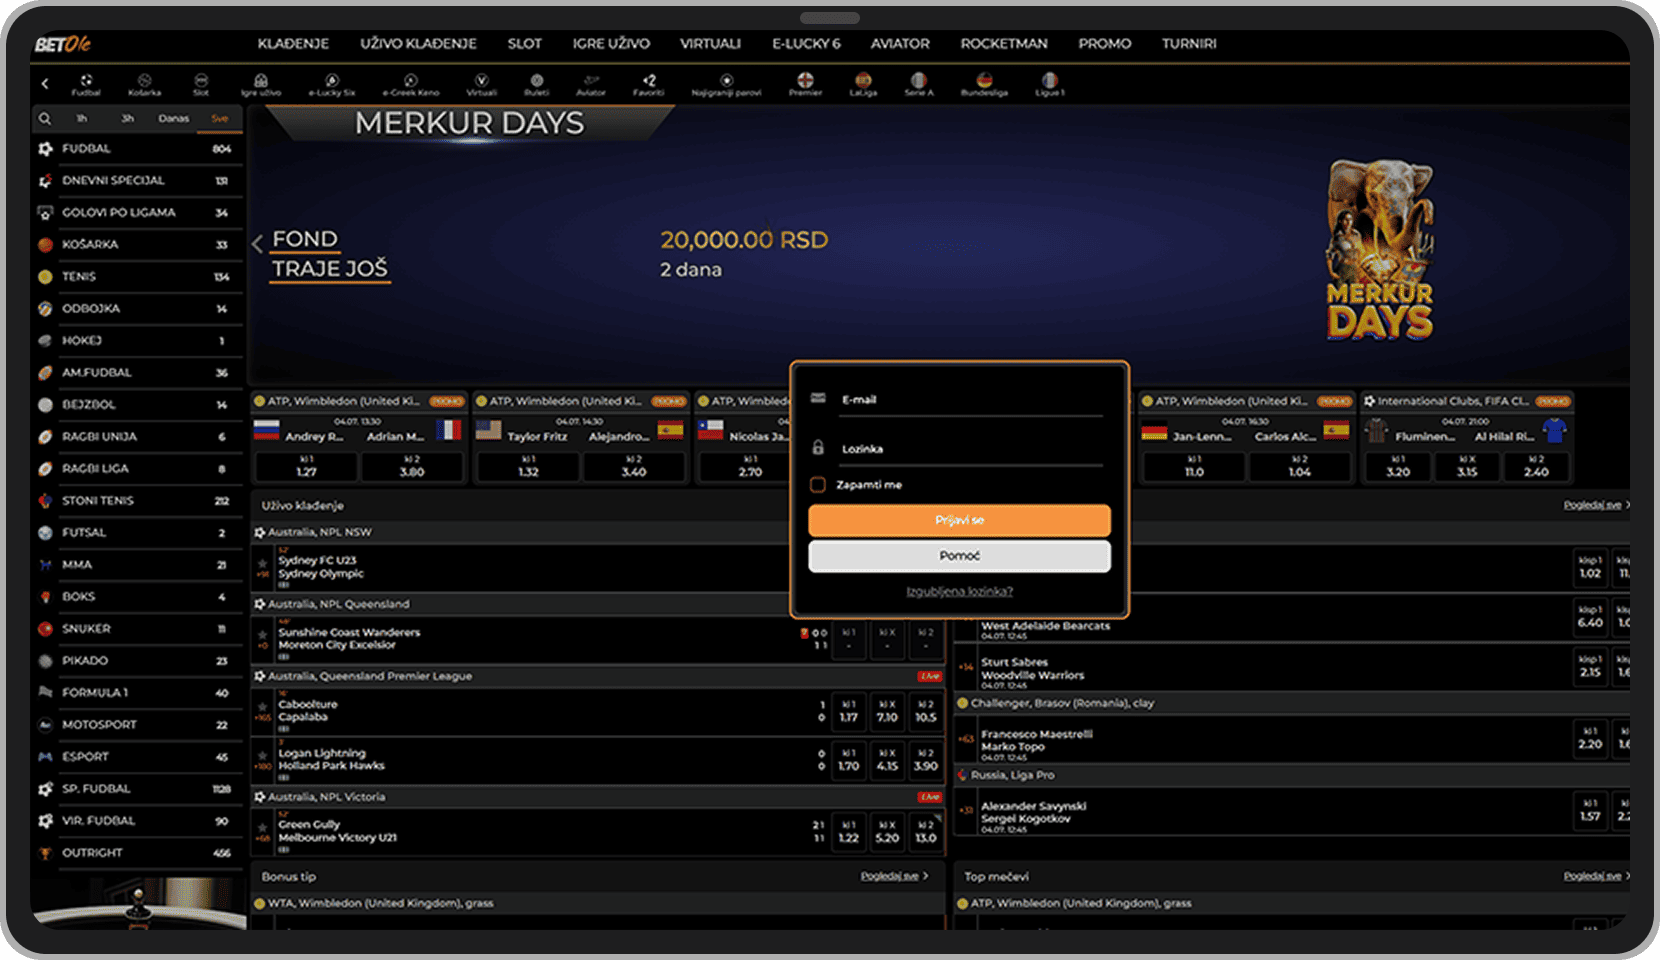
Task: Expand the ESPORT sport category
Action: click(136, 757)
